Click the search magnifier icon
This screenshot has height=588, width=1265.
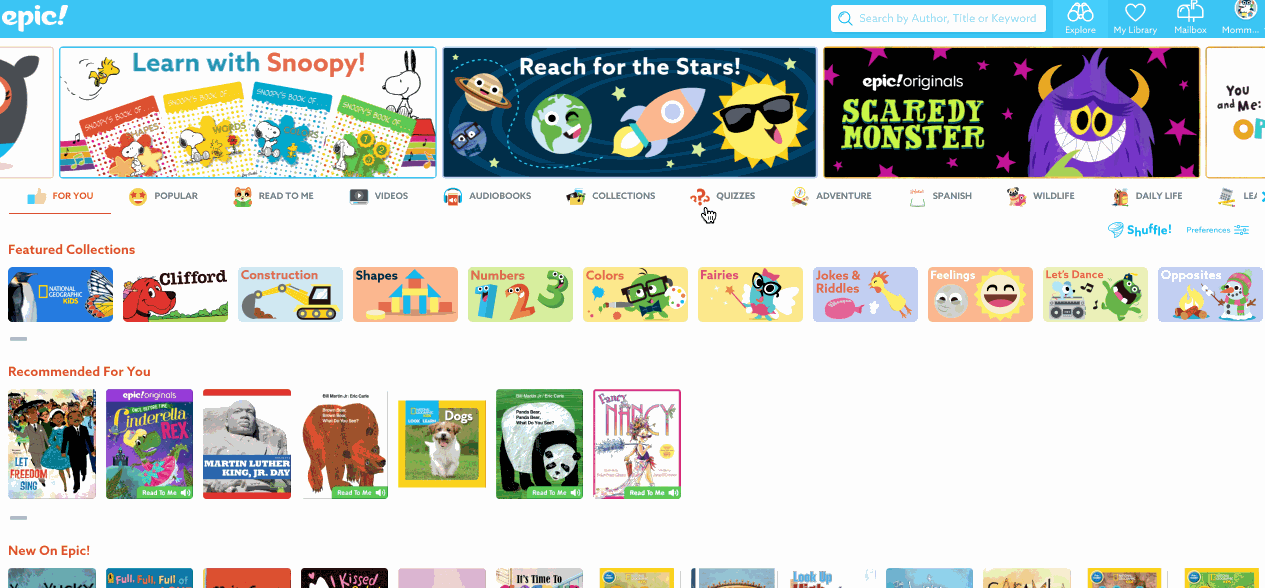[845, 18]
